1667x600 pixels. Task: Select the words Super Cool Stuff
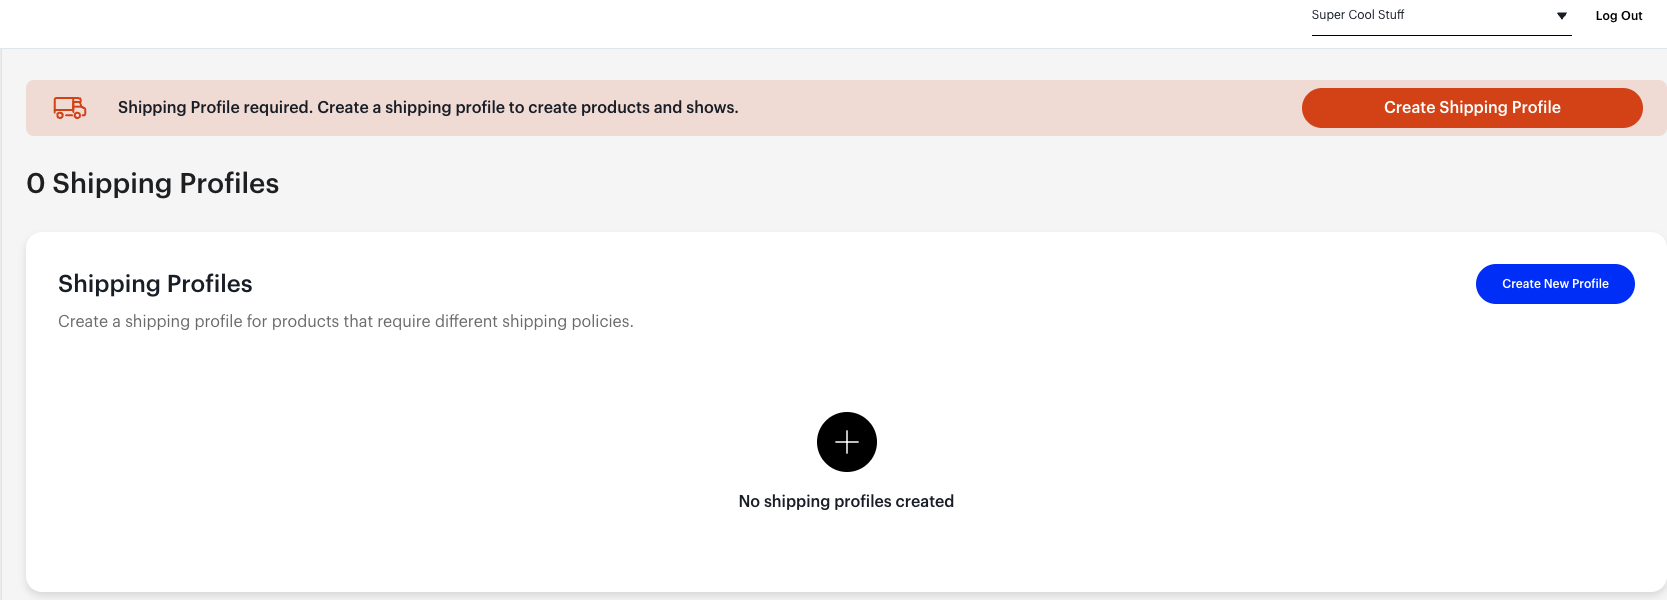[1358, 15]
